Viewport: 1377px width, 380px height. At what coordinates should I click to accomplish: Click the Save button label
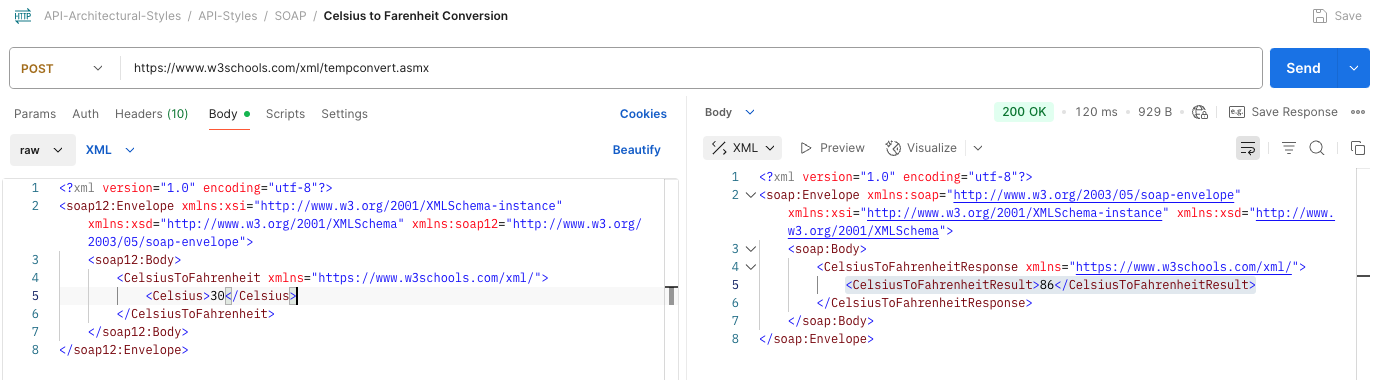1348,16
